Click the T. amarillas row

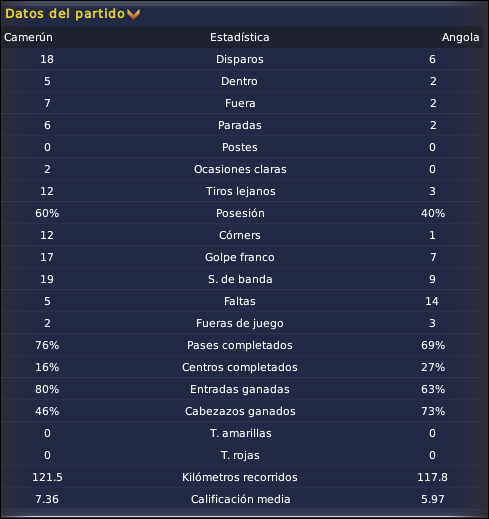242,433
